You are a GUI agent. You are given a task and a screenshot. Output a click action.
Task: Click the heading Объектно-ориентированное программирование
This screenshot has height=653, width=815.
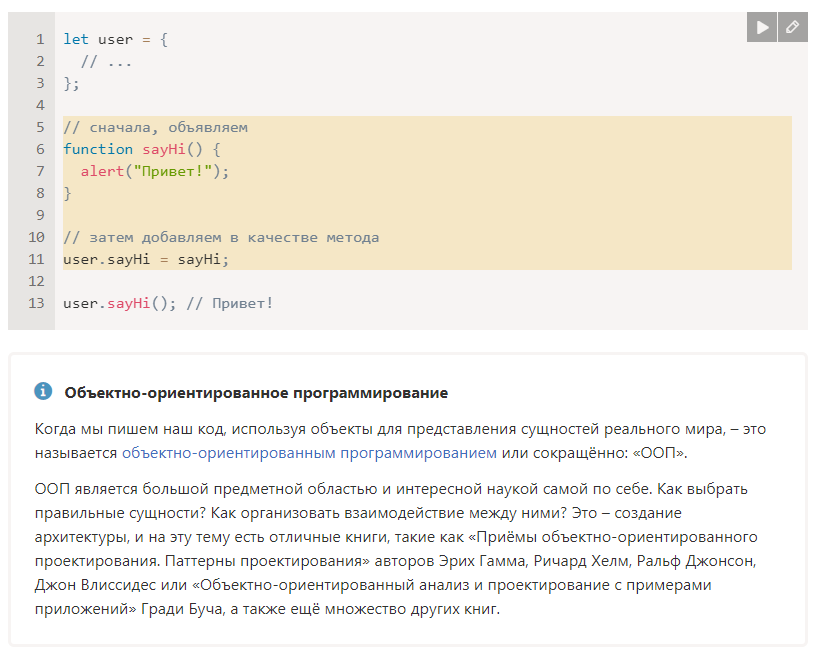[256, 393]
